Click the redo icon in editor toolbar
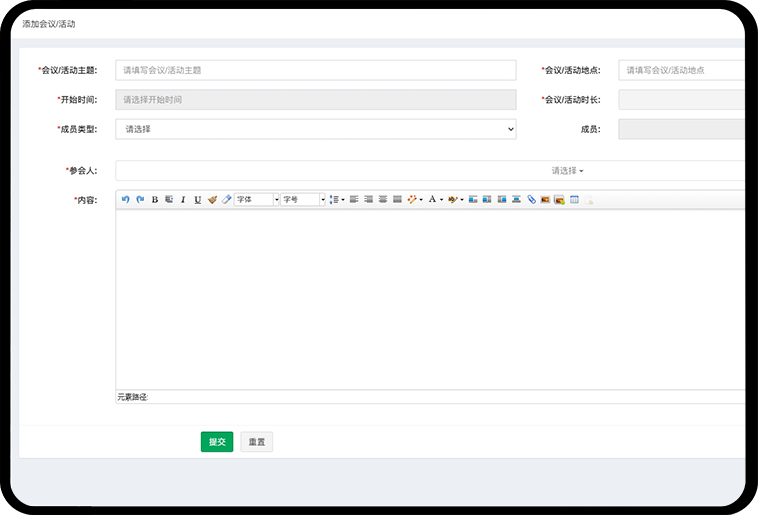 [140, 200]
